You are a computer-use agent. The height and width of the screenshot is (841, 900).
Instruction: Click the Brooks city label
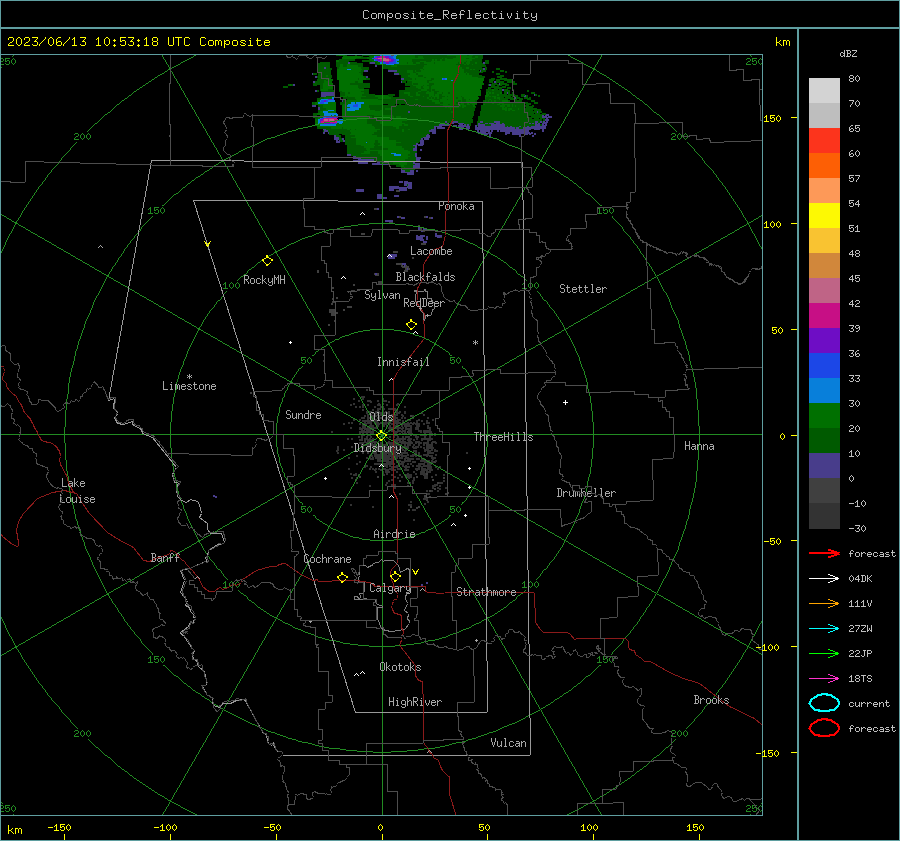point(711,700)
